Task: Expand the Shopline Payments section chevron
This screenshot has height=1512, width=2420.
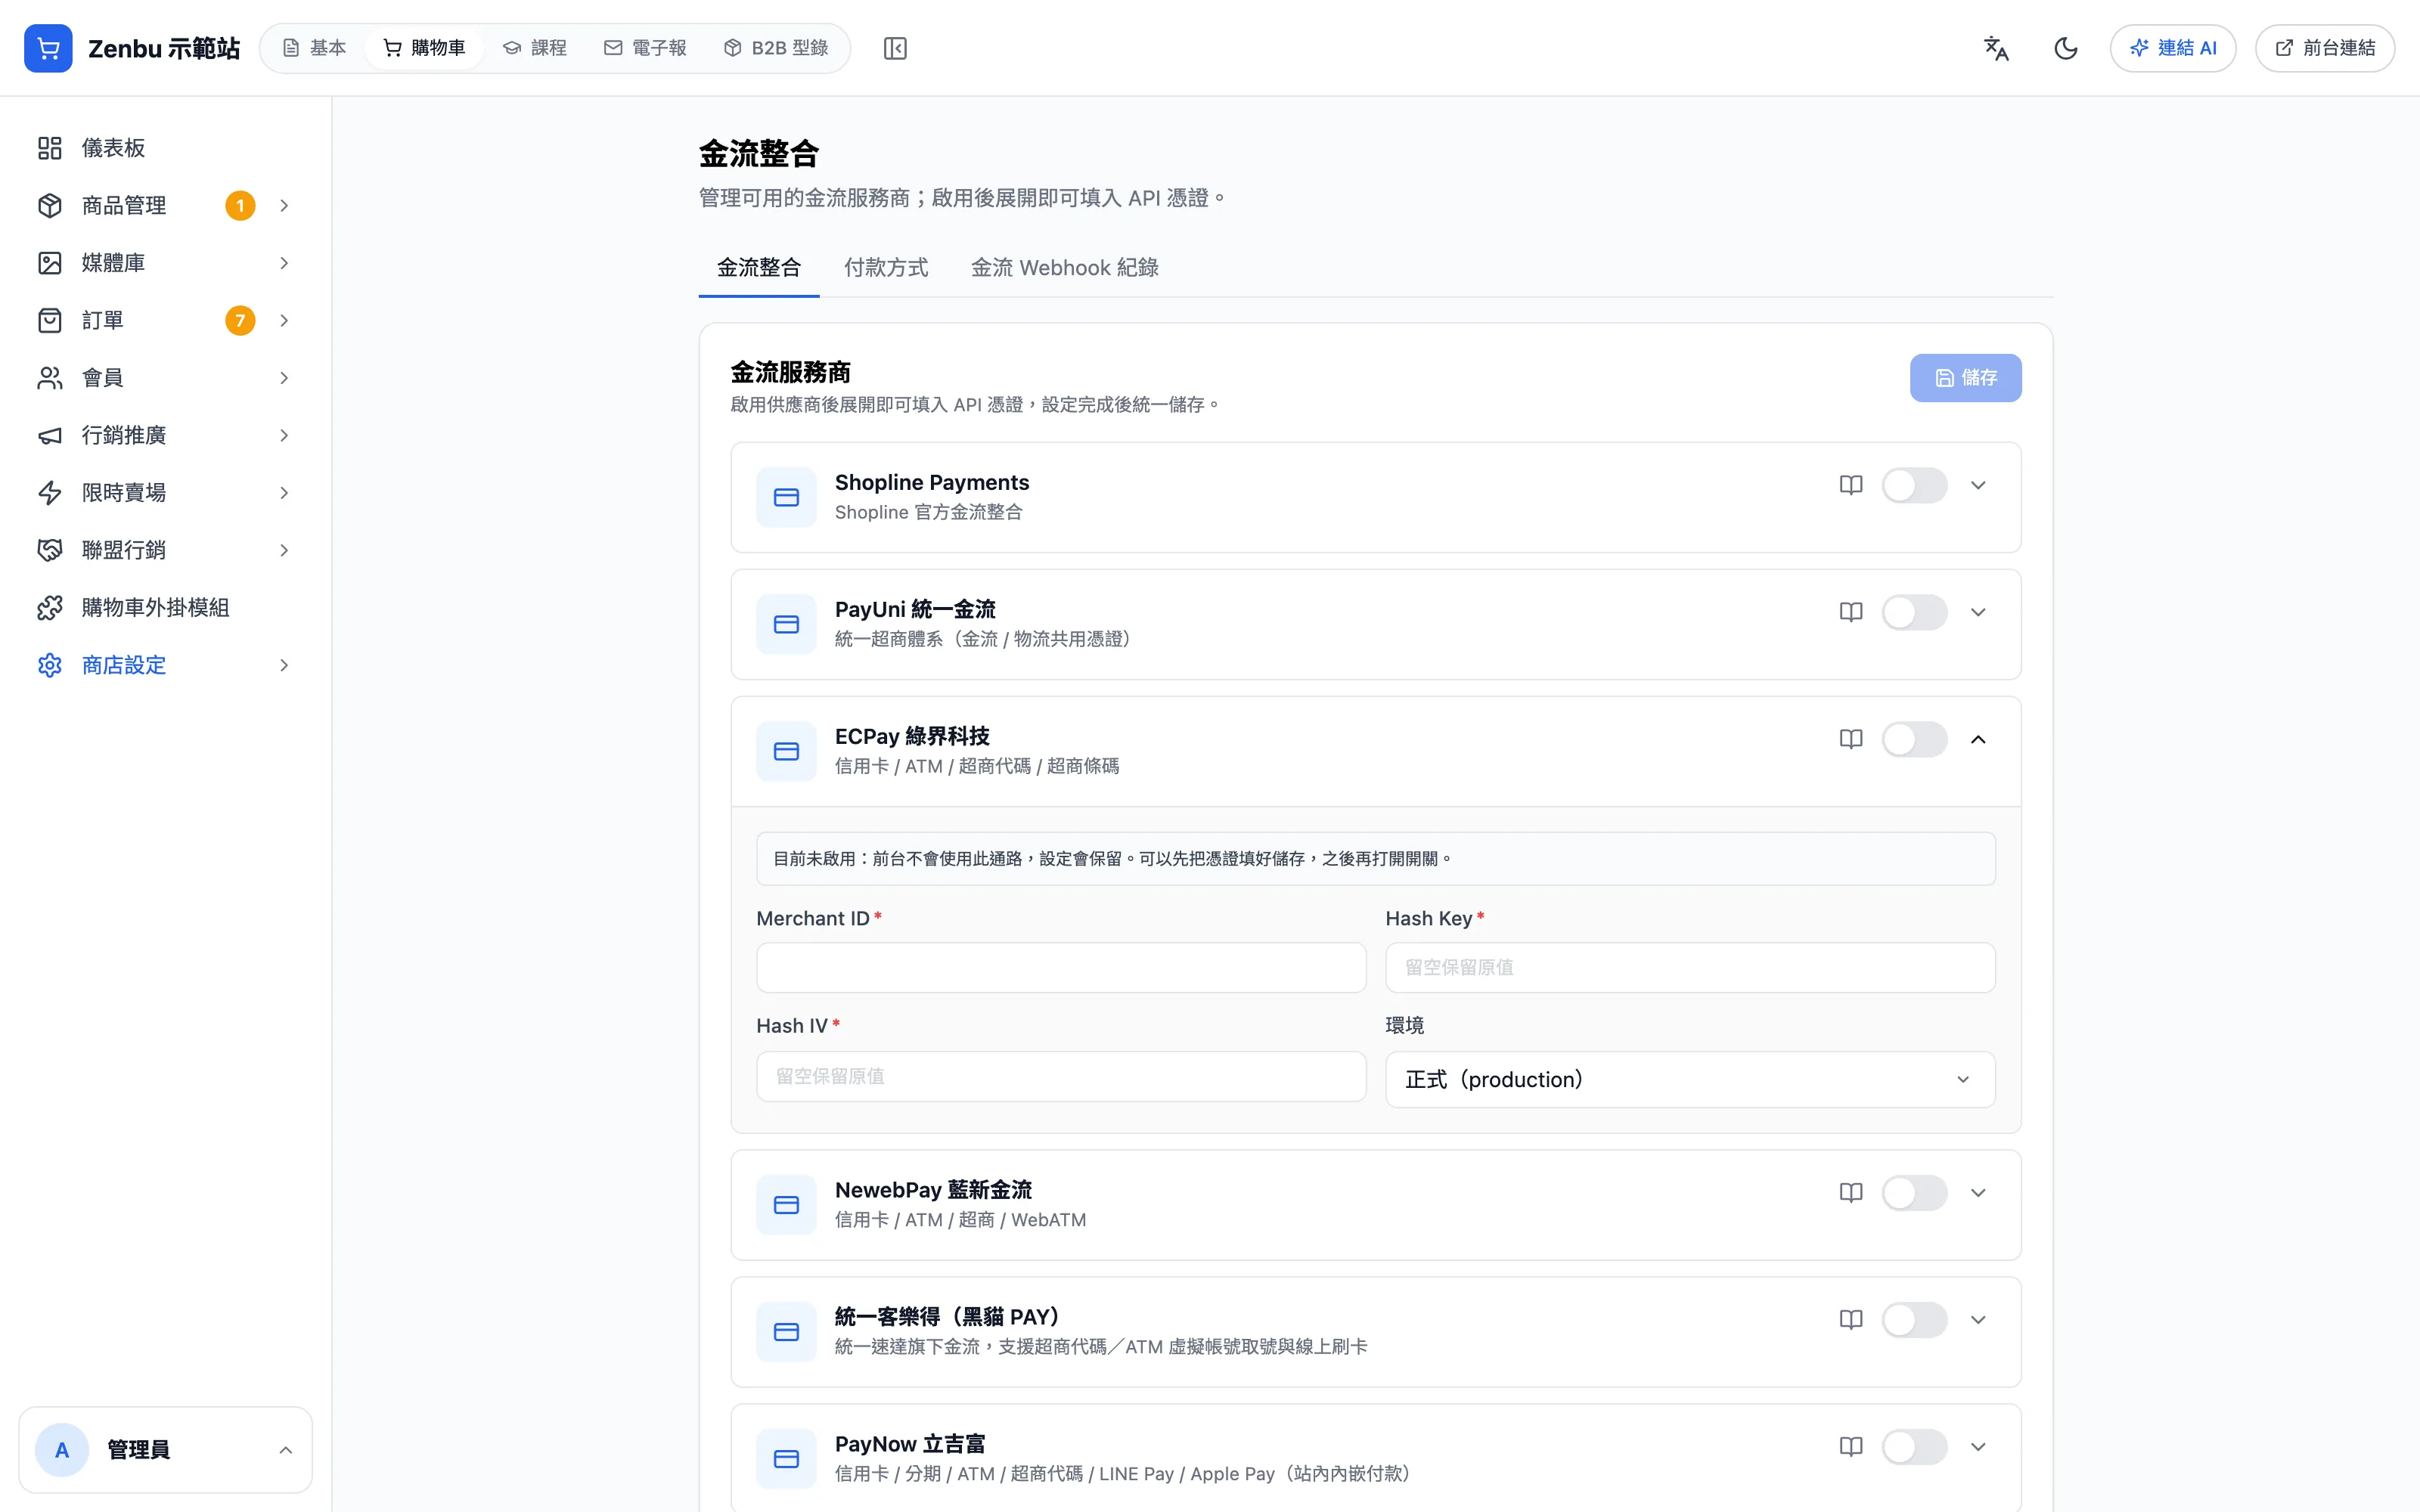Action: [1978, 485]
